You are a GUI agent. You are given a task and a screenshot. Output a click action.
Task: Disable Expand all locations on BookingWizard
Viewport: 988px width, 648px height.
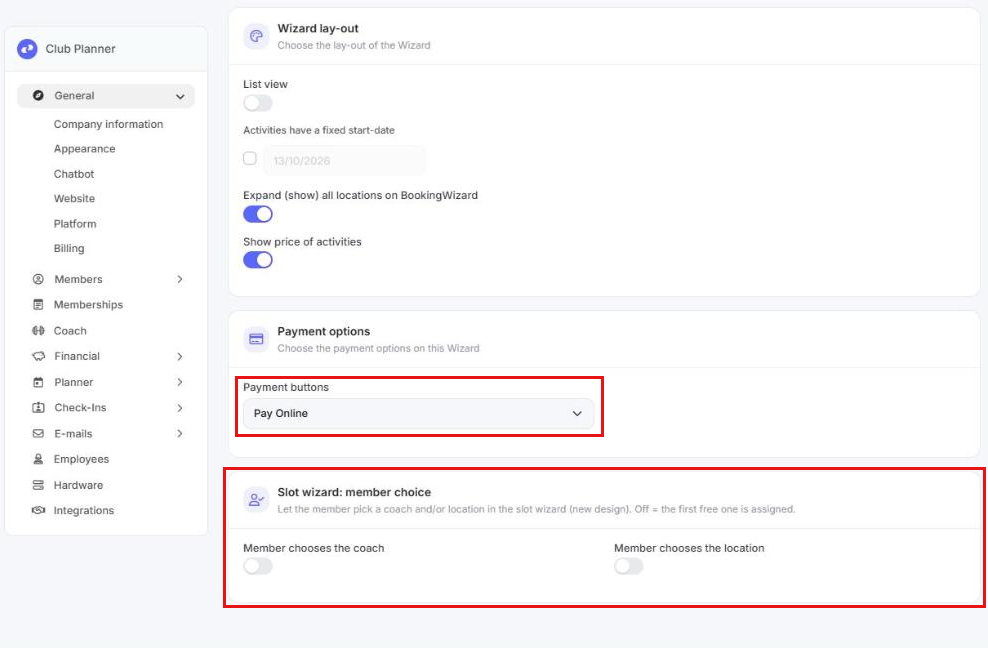click(x=258, y=214)
